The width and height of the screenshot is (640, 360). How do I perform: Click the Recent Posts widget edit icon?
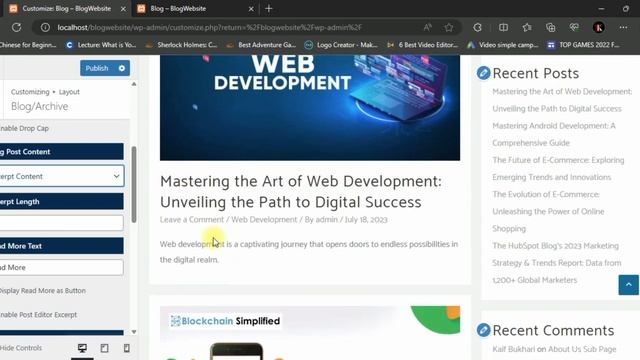(x=483, y=73)
